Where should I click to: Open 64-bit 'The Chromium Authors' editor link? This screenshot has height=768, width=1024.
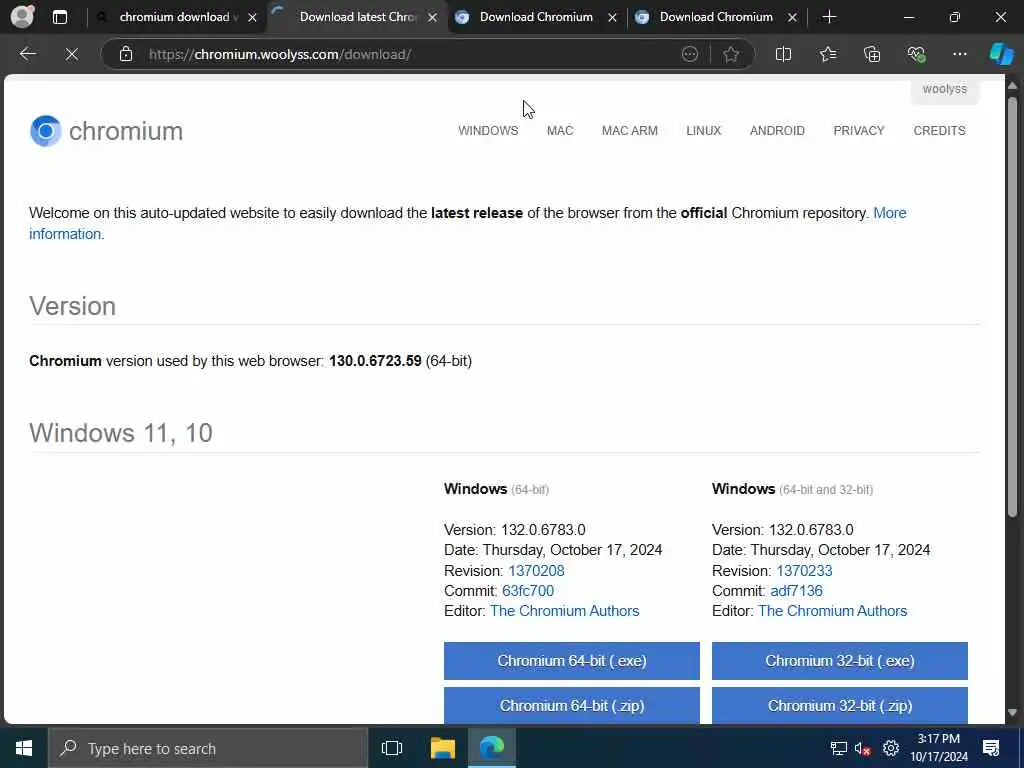(x=564, y=611)
